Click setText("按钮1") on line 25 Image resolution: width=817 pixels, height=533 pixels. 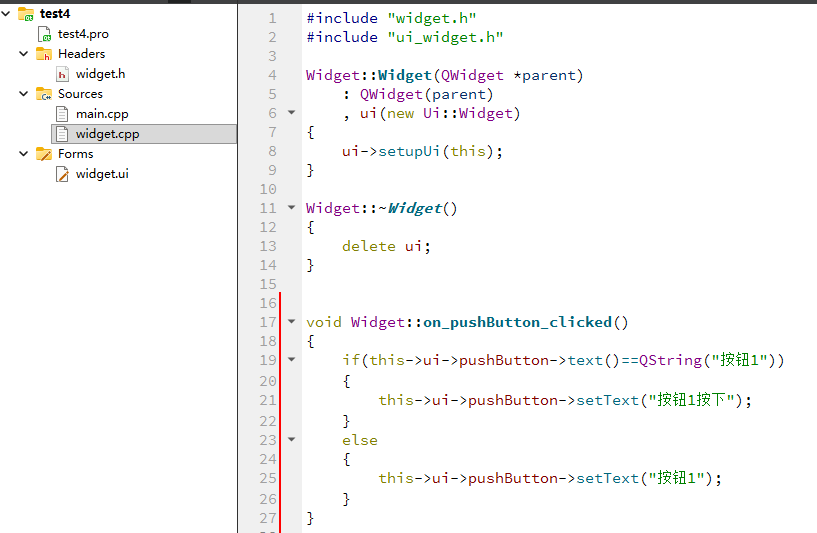(645, 478)
